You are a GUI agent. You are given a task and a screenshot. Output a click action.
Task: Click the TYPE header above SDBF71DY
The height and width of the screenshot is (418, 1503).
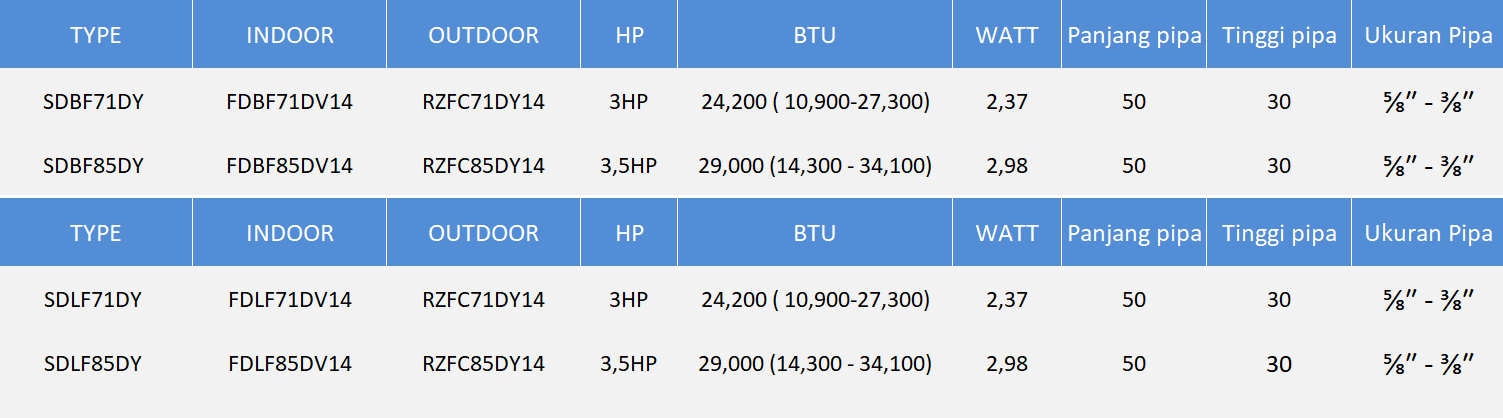(x=96, y=35)
